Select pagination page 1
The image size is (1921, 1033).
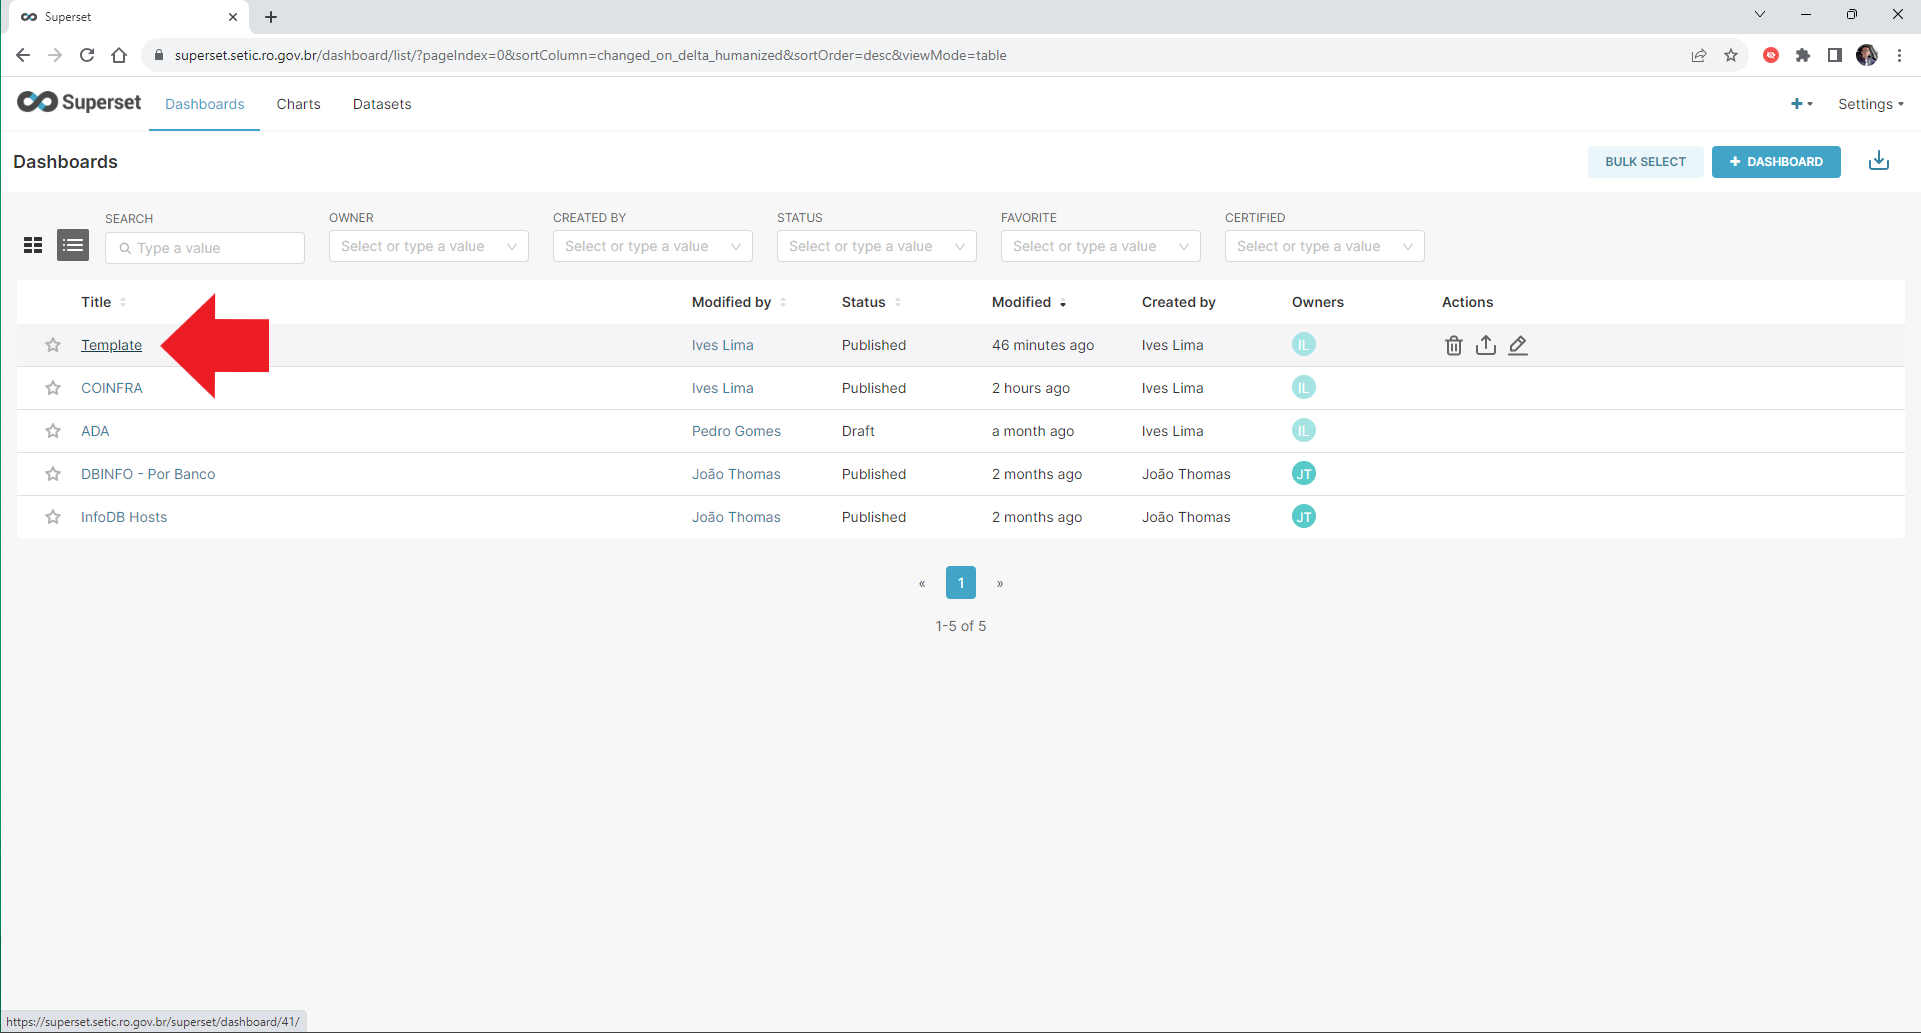[961, 583]
